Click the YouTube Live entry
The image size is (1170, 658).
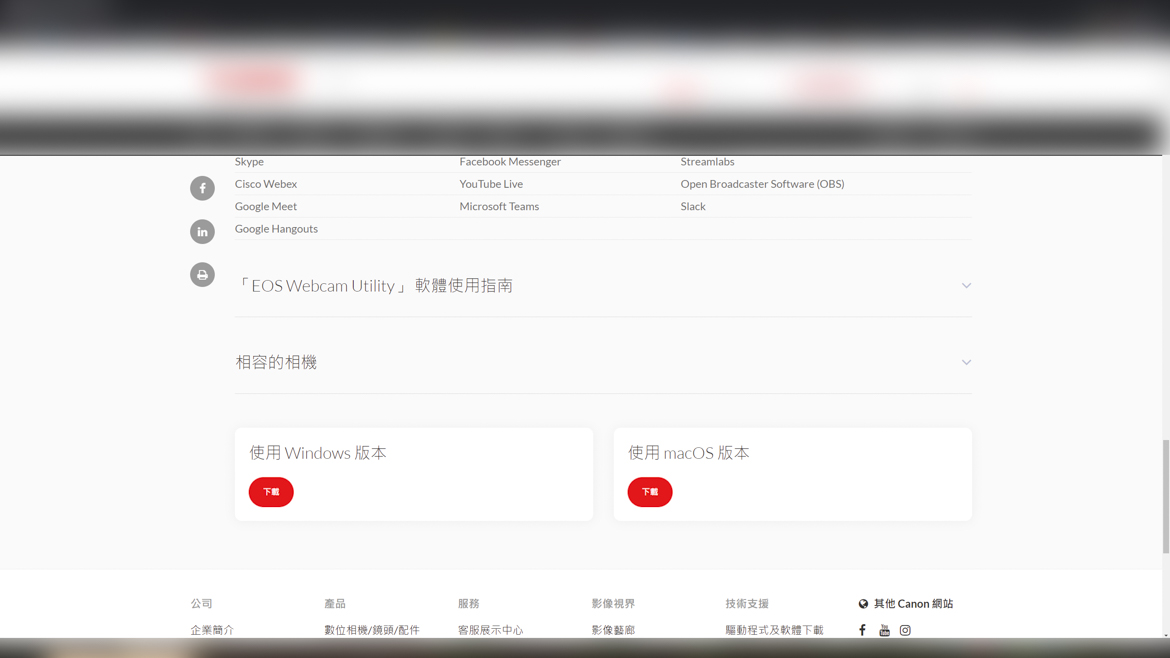(x=491, y=184)
